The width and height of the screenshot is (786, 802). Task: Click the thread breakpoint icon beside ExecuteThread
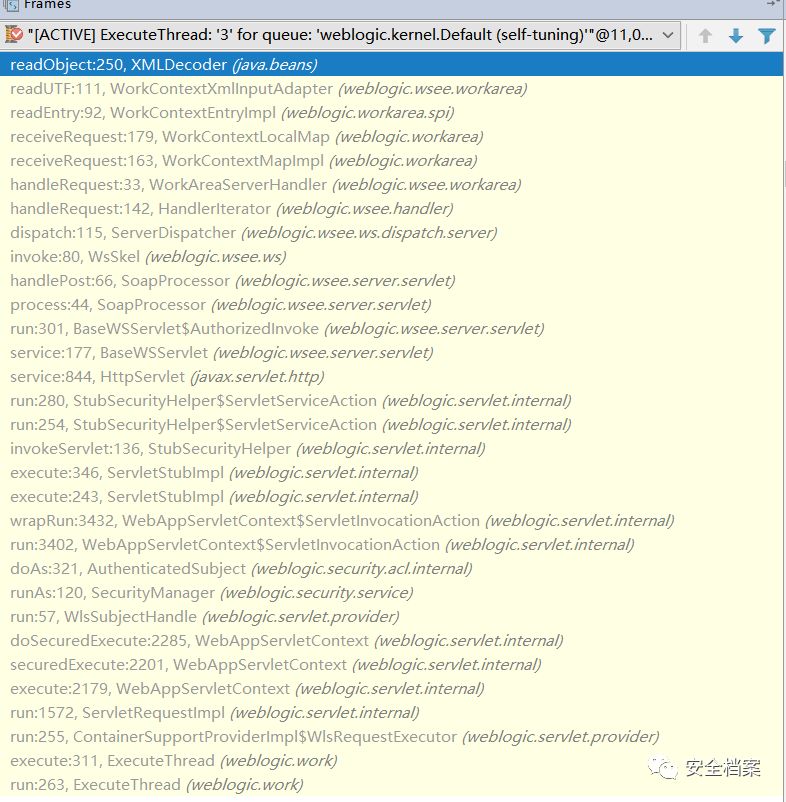click(x=14, y=35)
